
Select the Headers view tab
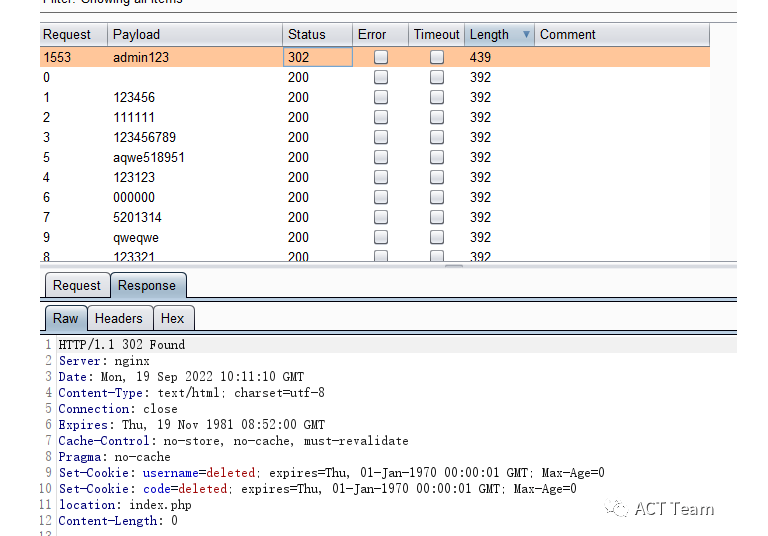(119, 318)
